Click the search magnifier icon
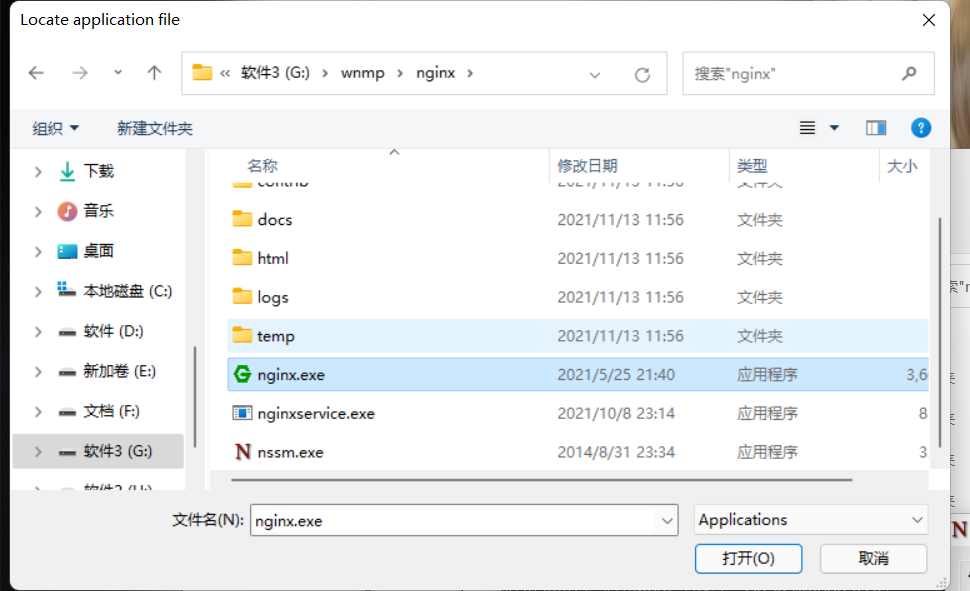The image size is (970, 591). click(x=909, y=74)
